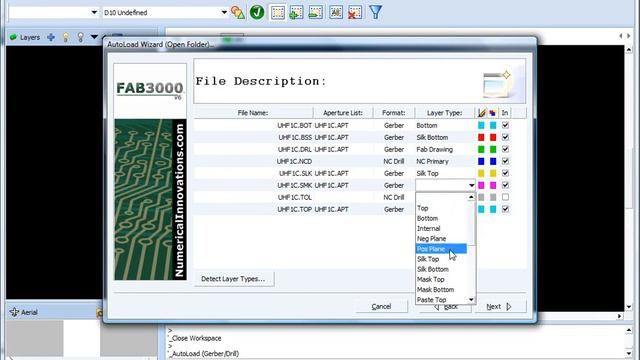The image size is (640, 360).
Task: Change first green swatch of UHF1C.DRL row
Action: coord(481,149)
